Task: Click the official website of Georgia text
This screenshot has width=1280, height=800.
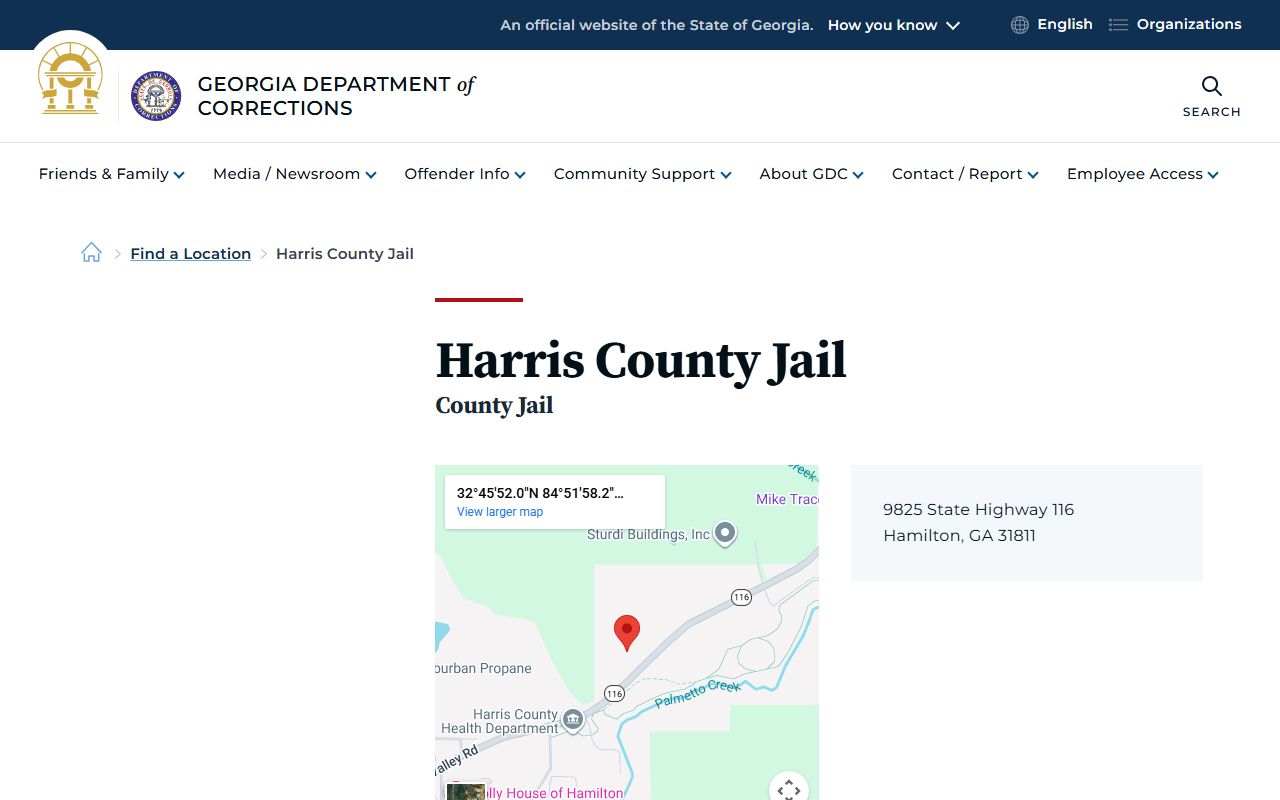Action: point(657,25)
